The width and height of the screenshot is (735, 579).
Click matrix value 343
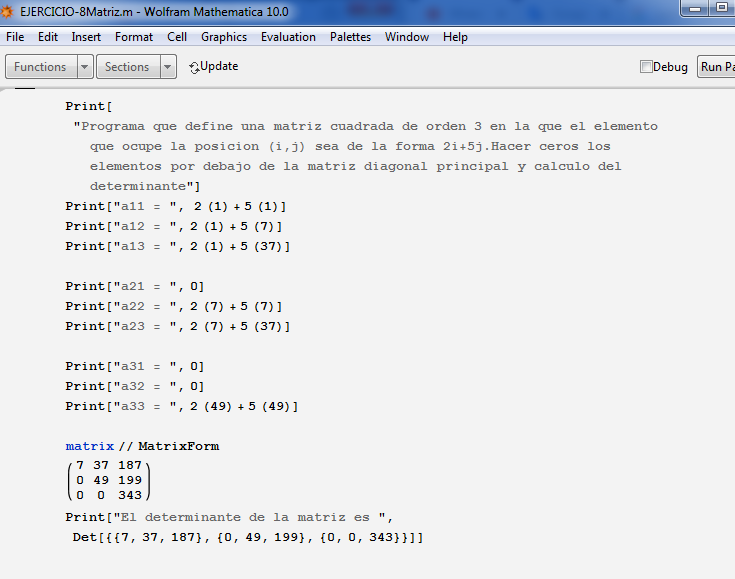pyautogui.click(x=130, y=495)
